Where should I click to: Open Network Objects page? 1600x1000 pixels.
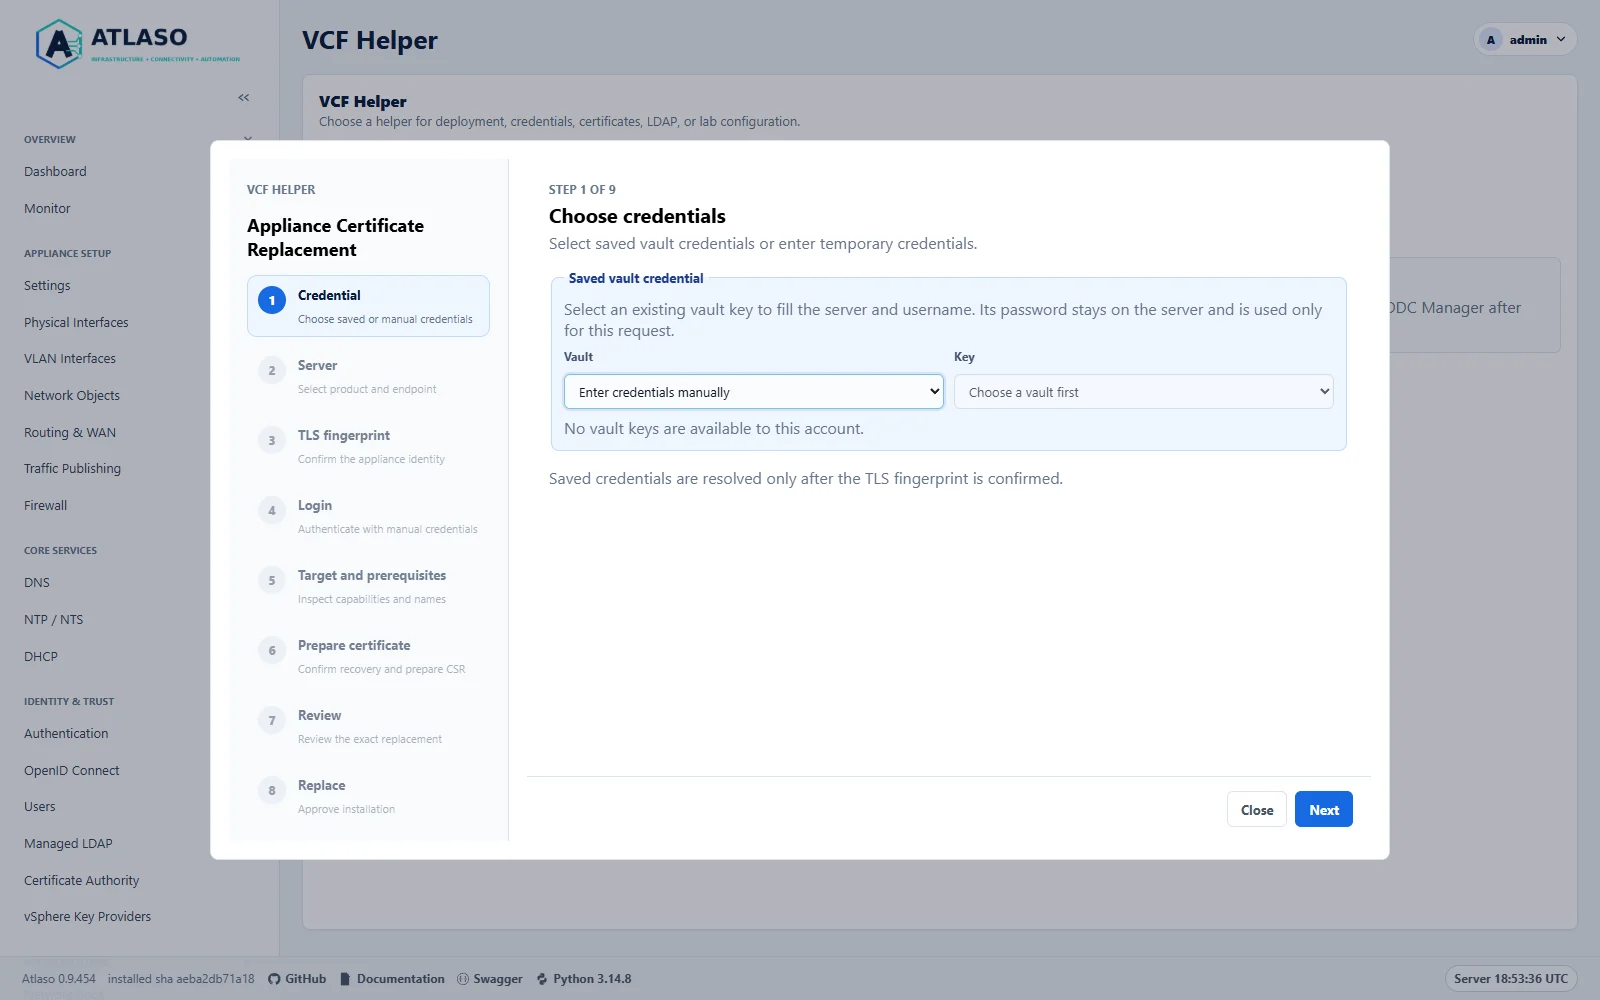[72, 396]
